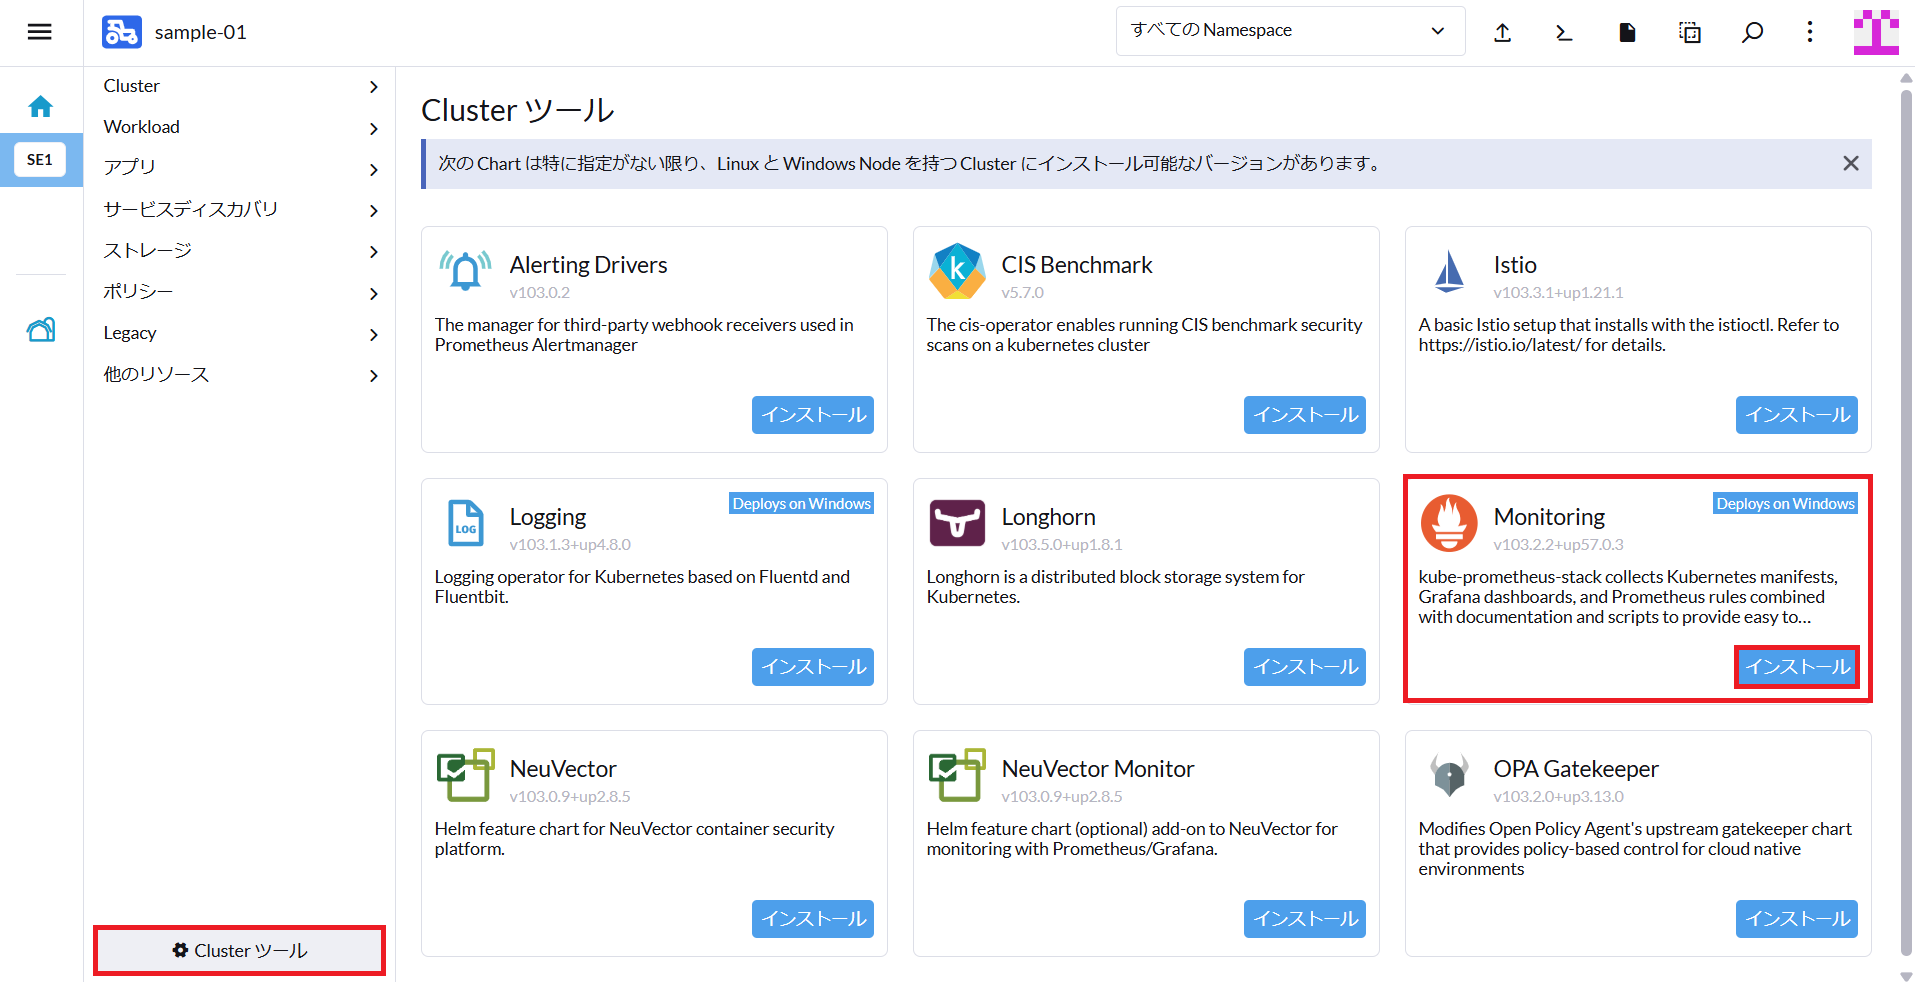Expand the Cluster menu chevron
Screen dimensions: 1915x982
[x=374, y=87]
